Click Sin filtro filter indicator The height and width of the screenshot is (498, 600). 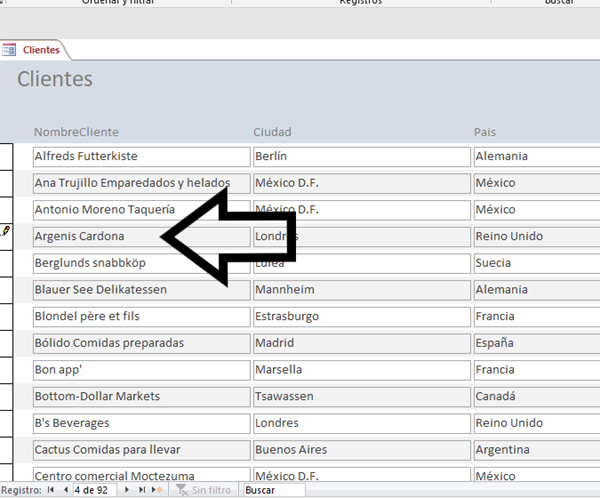tap(203, 490)
